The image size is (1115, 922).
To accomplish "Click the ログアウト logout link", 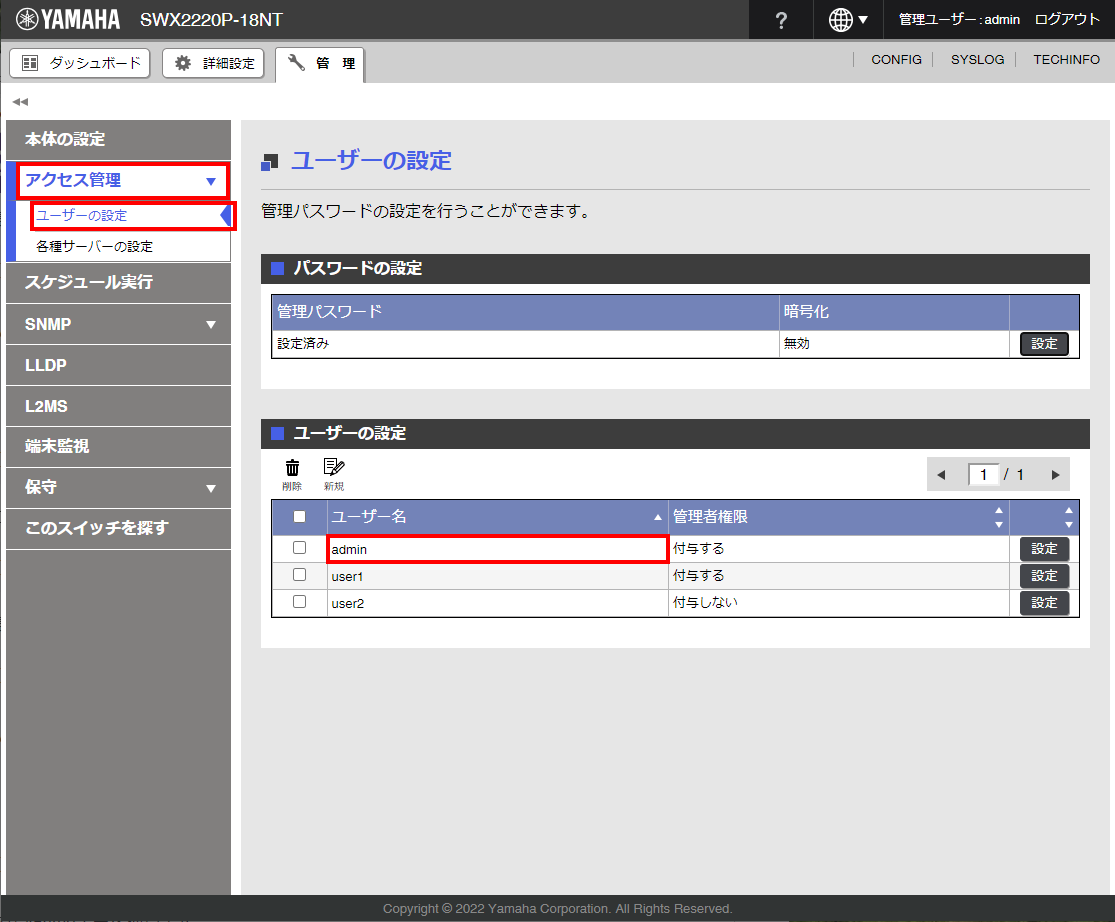I will point(1067,20).
